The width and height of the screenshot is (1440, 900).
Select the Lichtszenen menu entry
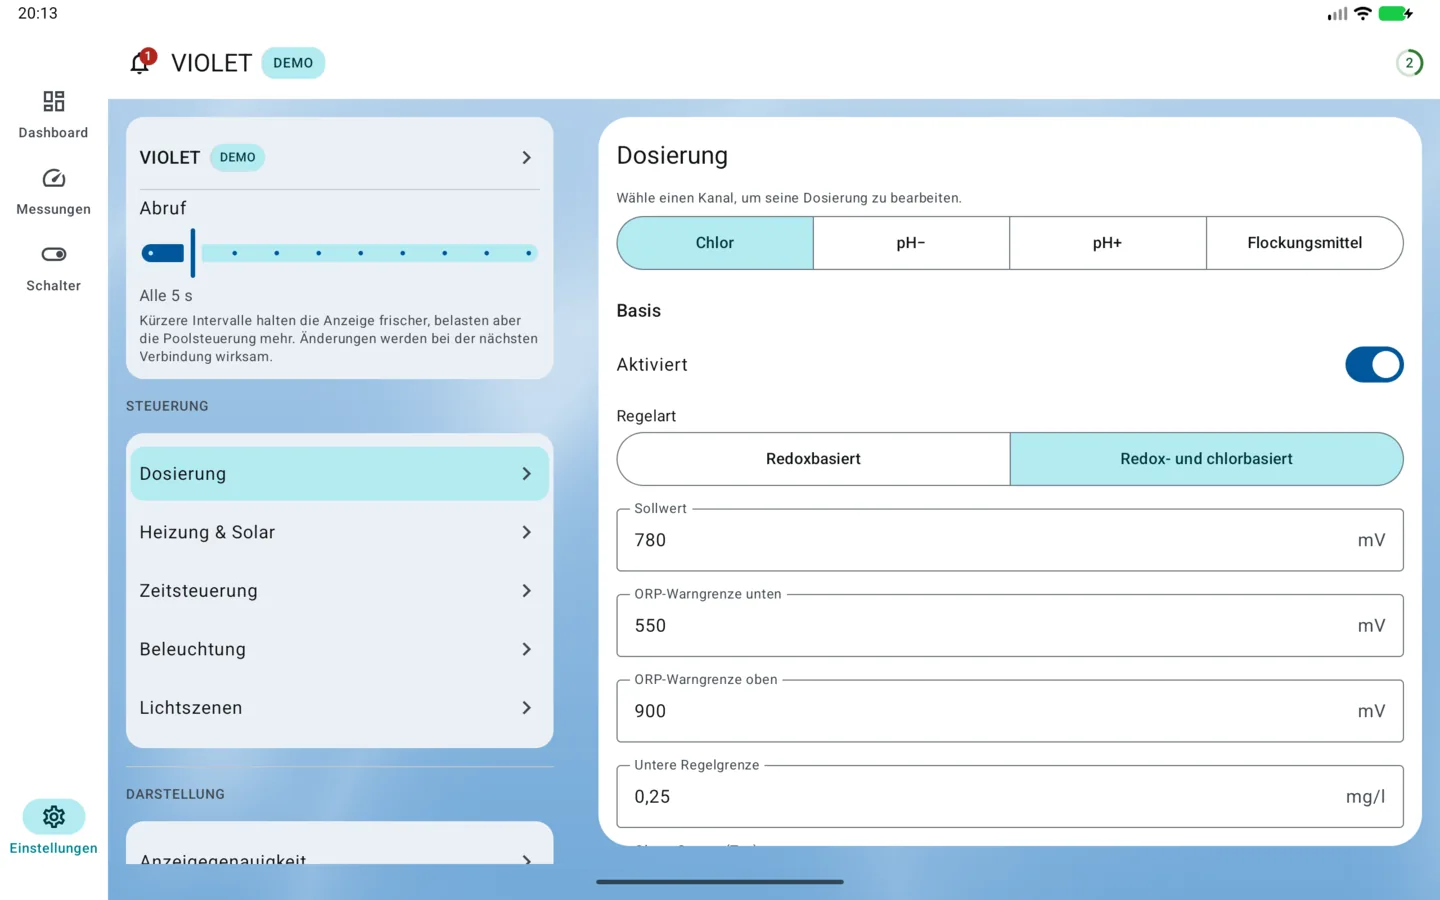[339, 708]
